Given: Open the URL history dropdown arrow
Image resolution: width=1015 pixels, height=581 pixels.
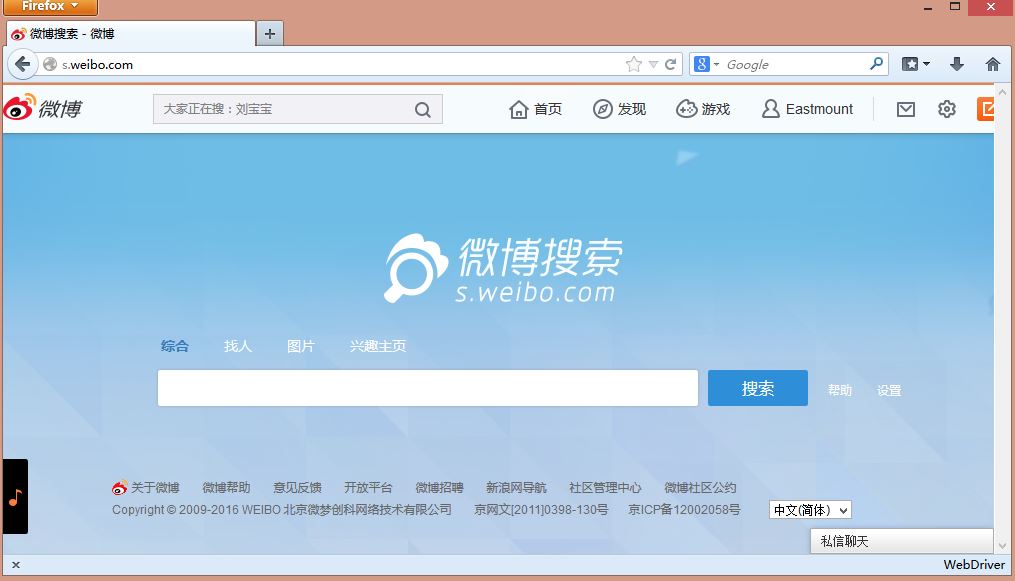Looking at the screenshot, I should tap(653, 64).
